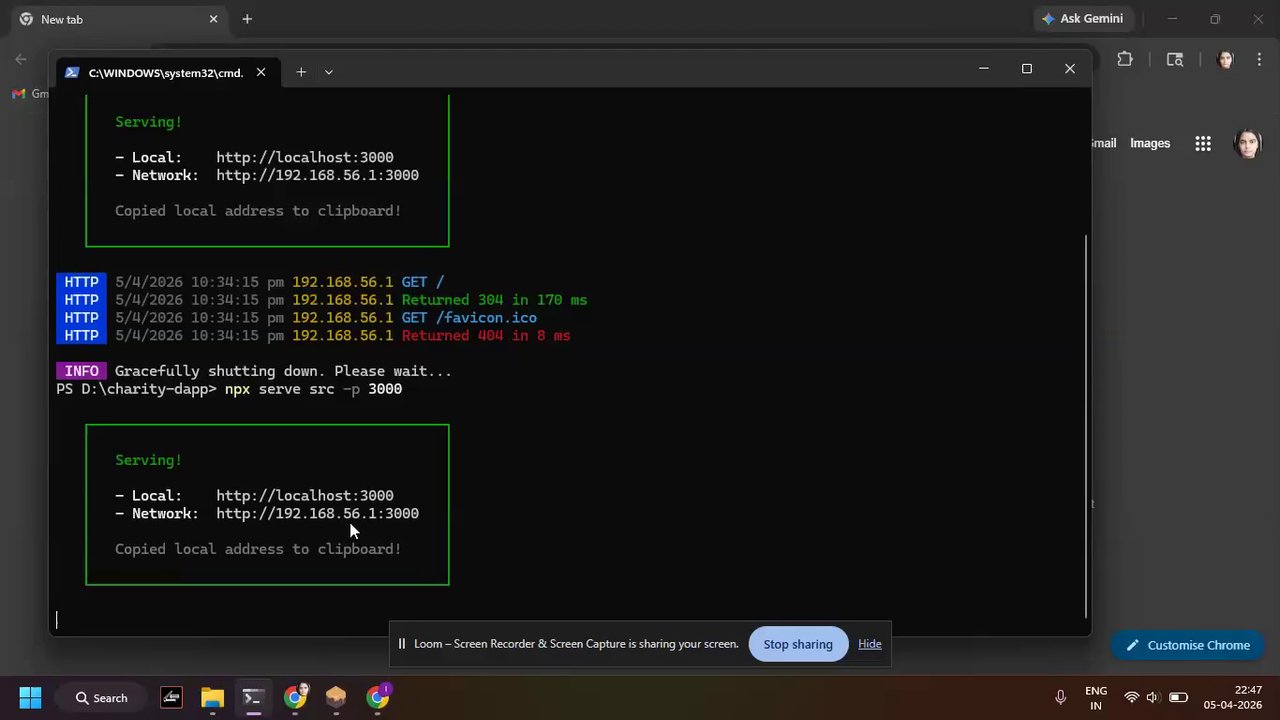Select the Terminal icon in the taskbar
Screen dimensions: 1280x720
[x=253, y=697]
